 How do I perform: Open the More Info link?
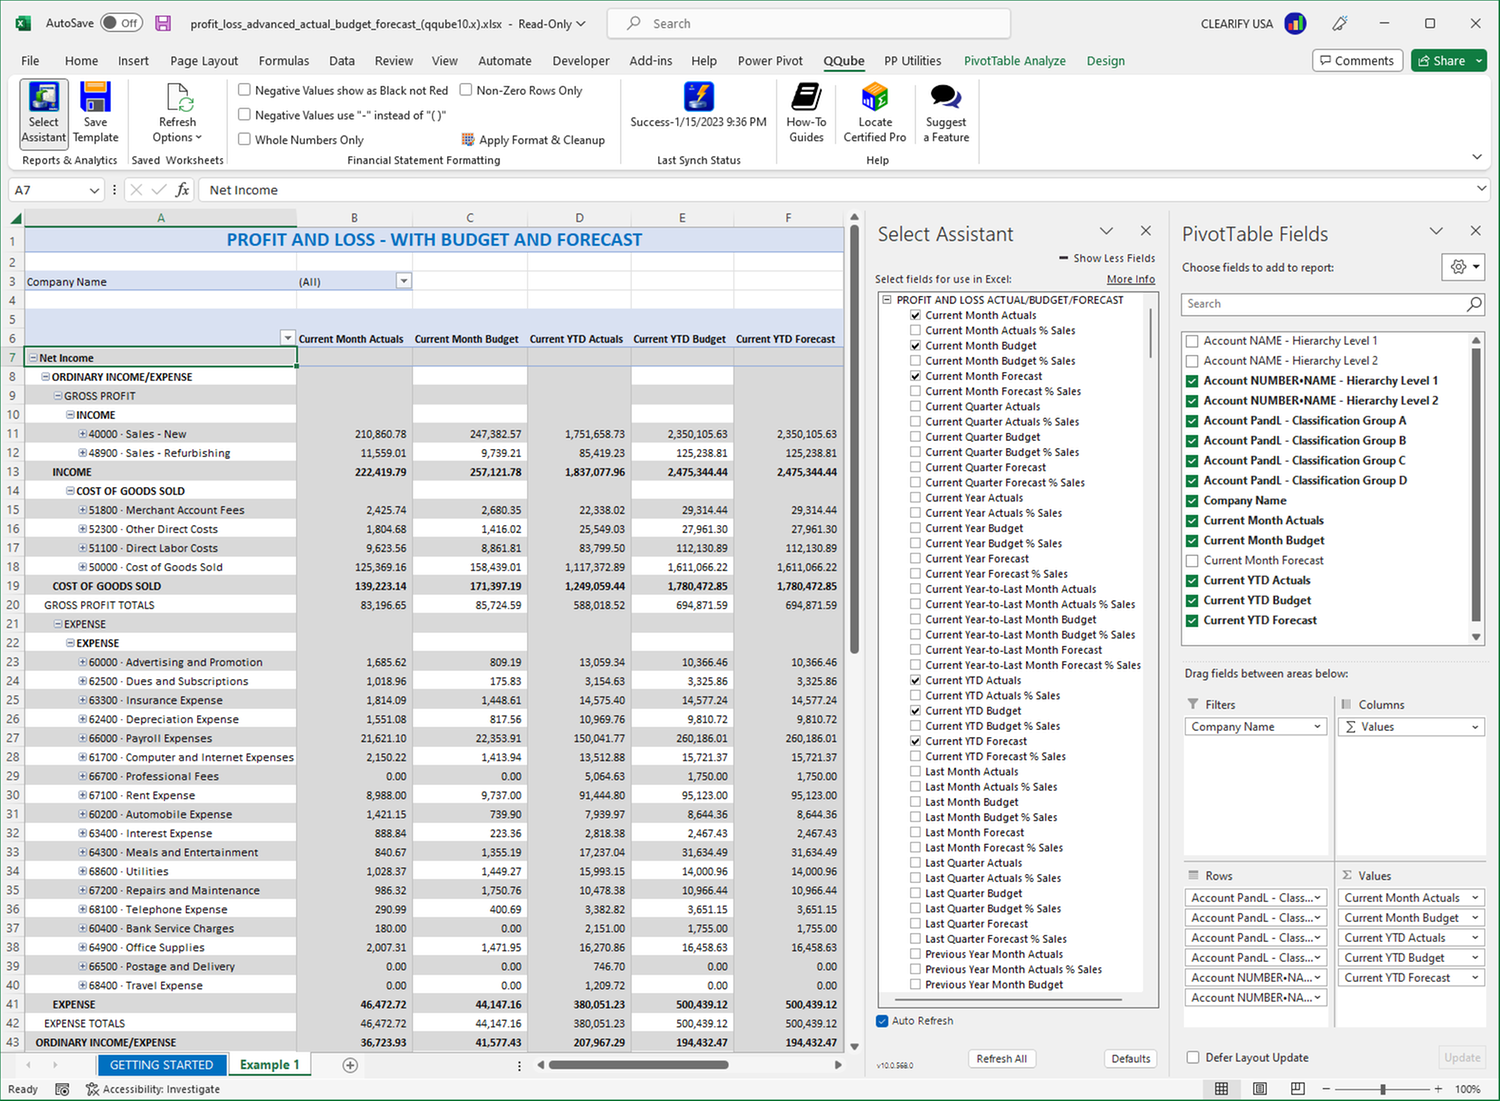(x=1131, y=280)
